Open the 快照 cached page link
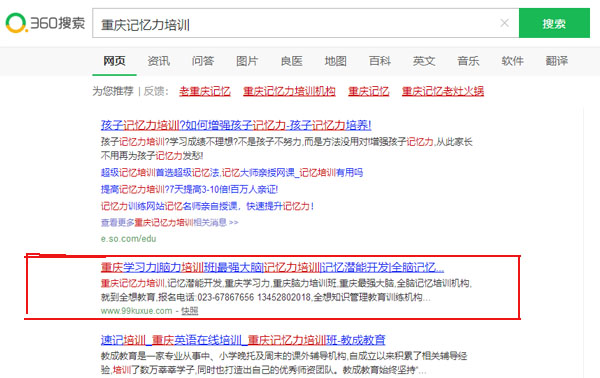 (190, 311)
